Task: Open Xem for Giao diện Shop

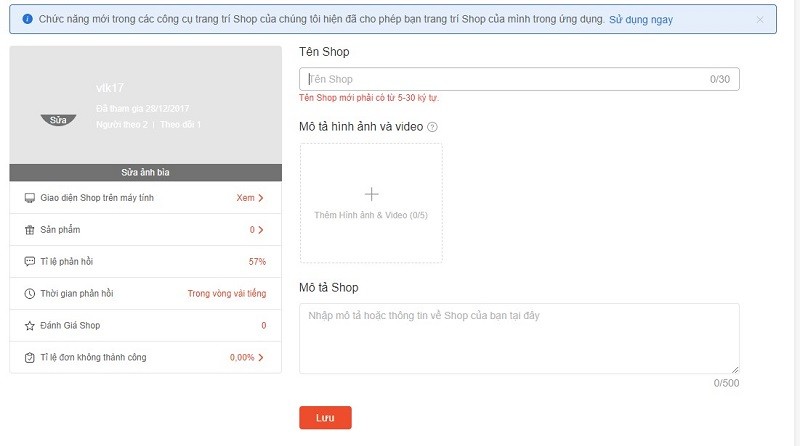Action: pyautogui.click(x=245, y=197)
